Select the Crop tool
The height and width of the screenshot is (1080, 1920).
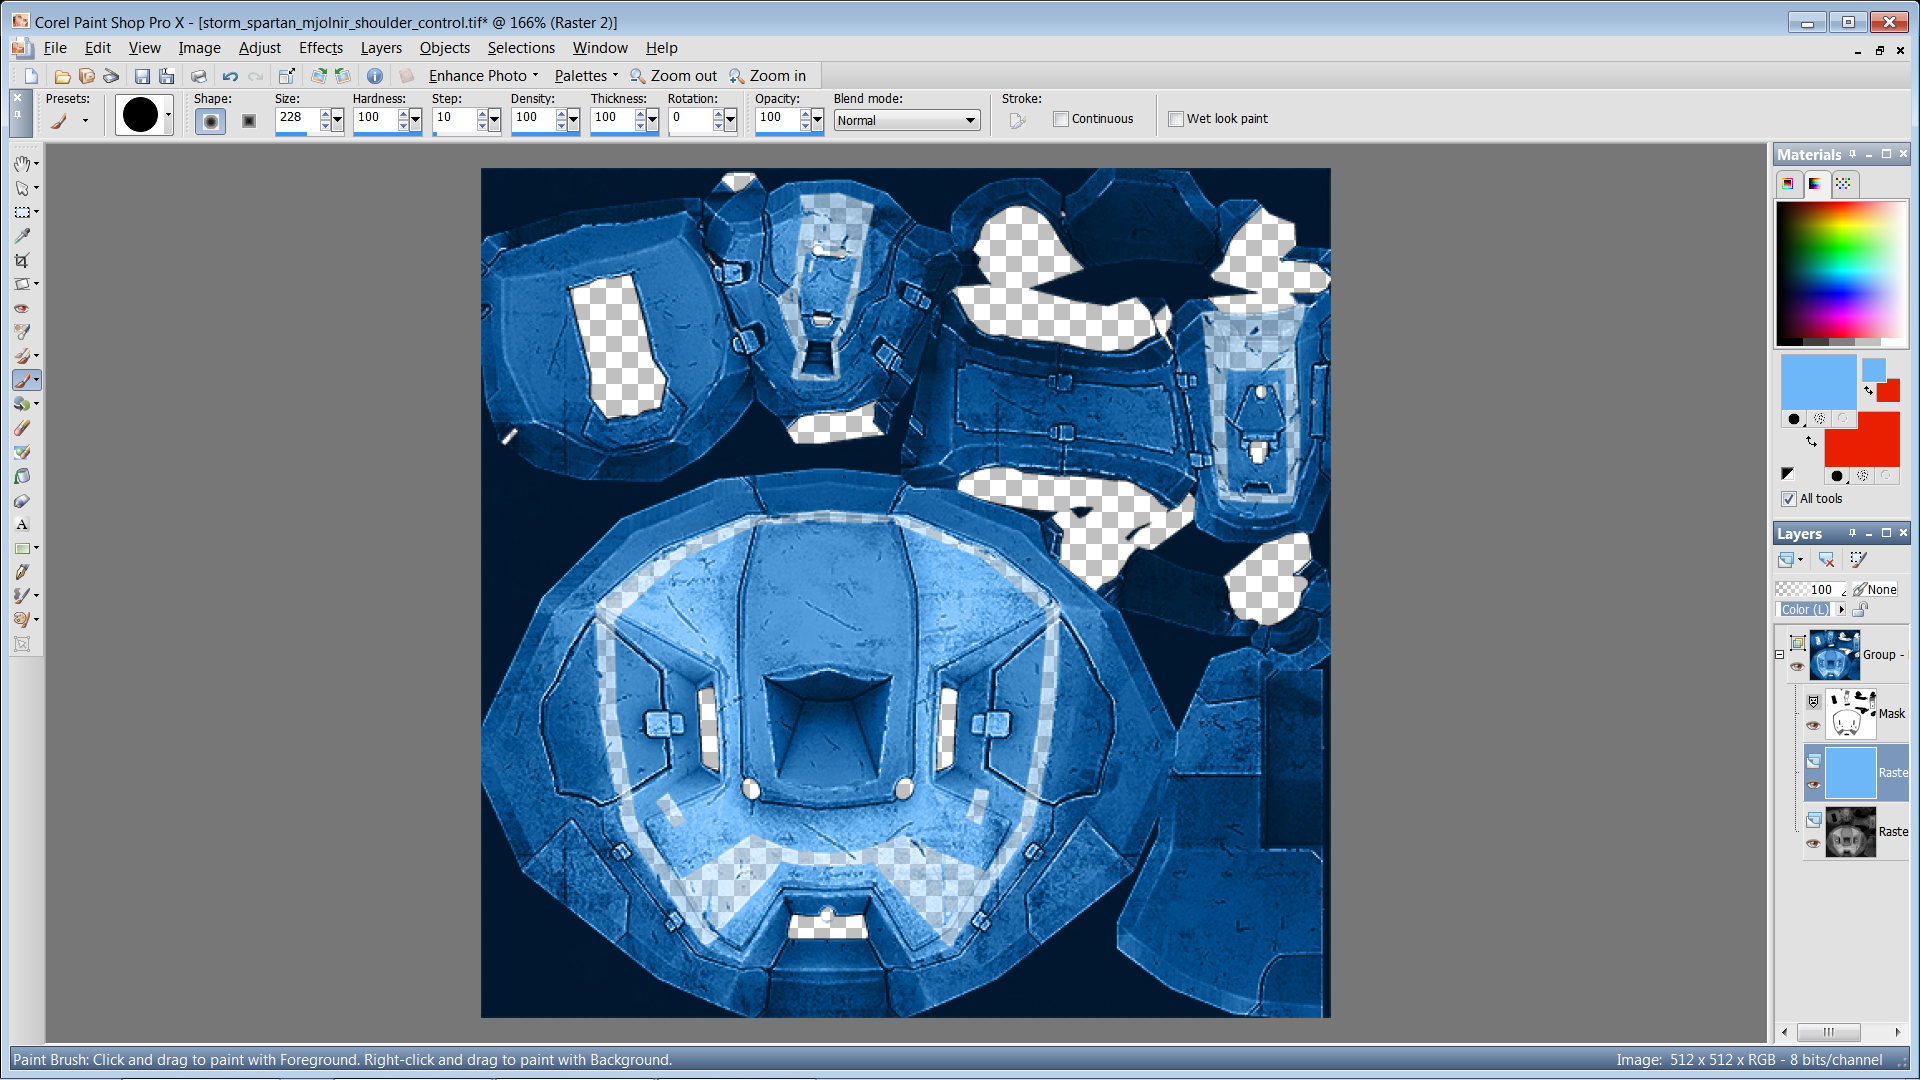pyautogui.click(x=22, y=260)
